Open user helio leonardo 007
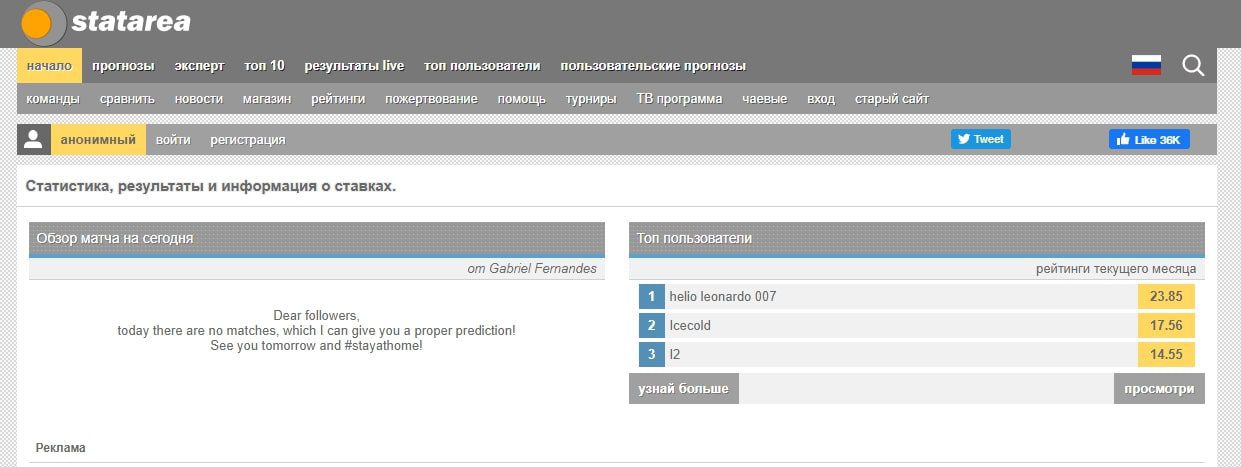The height and width of the screenshot is (467, 1241). click(x=722, y=297)
